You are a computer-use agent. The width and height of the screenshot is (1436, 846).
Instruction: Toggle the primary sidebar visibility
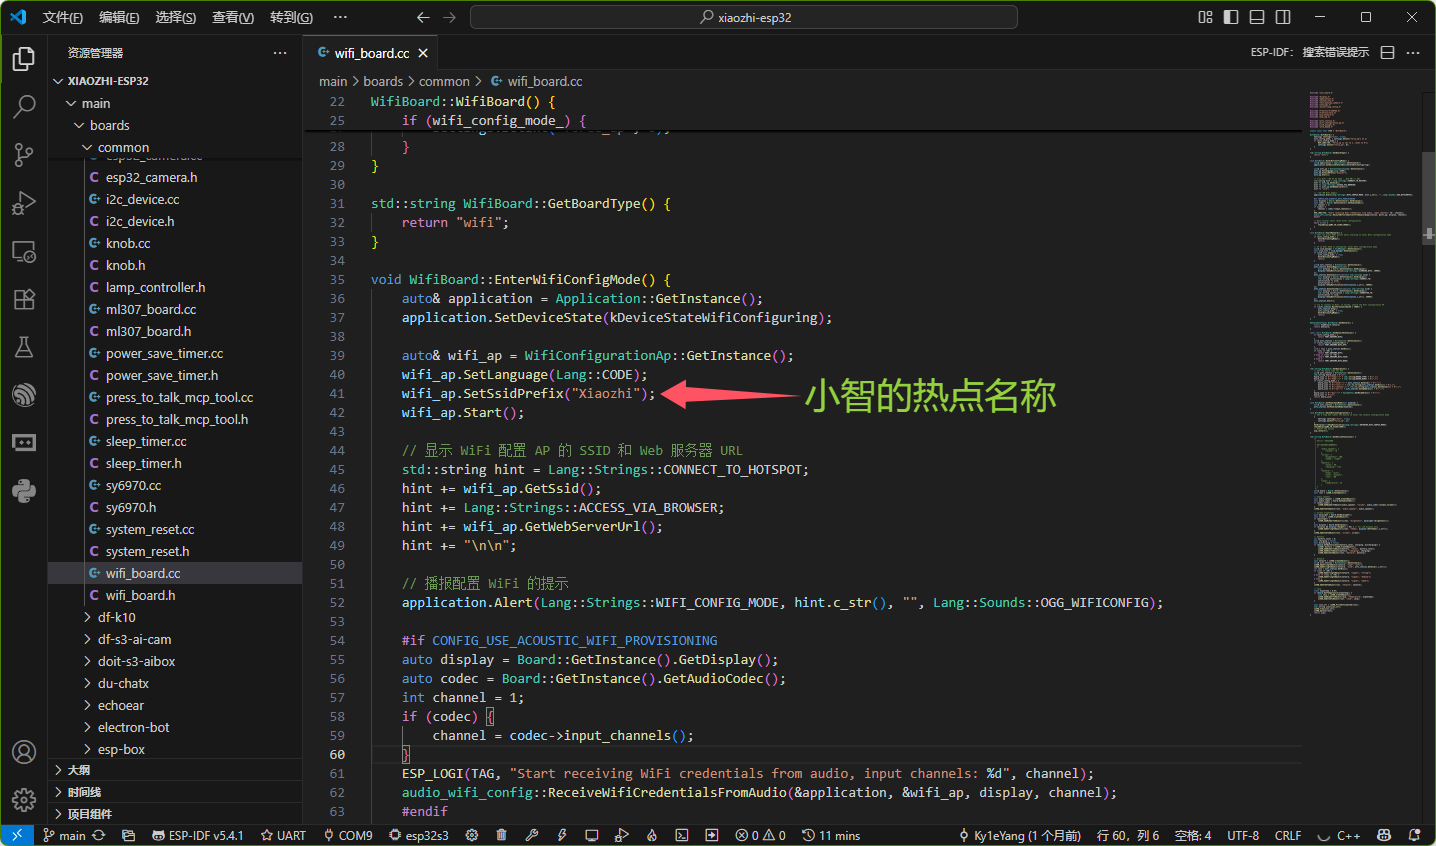[x=1231, y=17]
